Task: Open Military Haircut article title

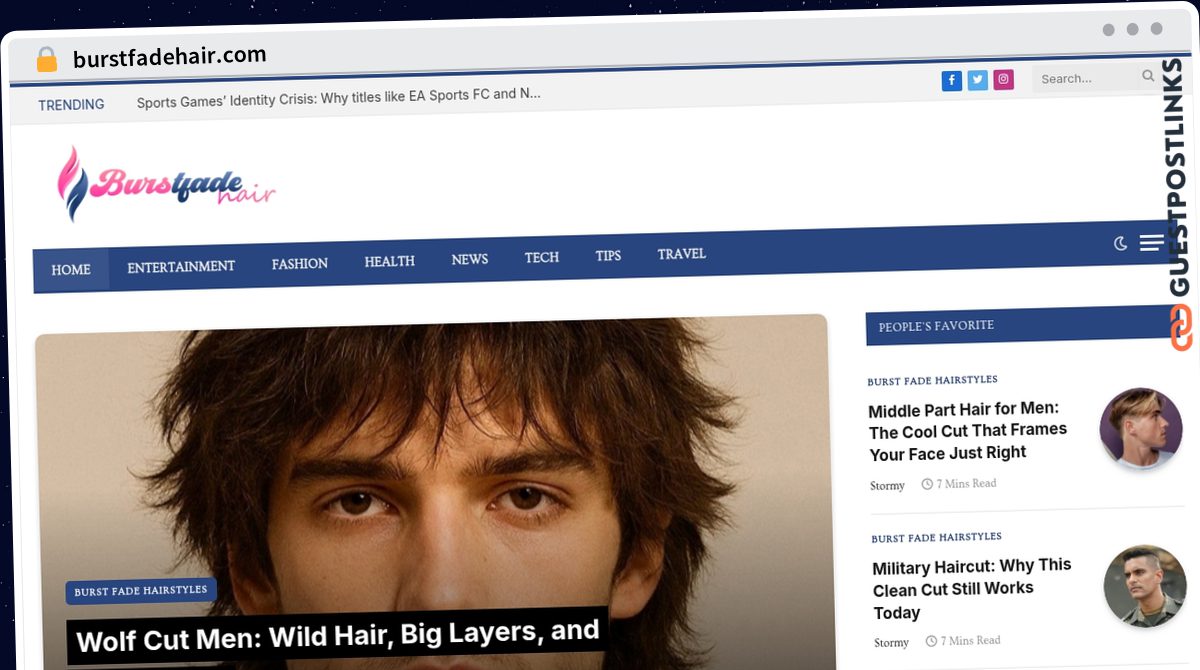Action: 973,589
